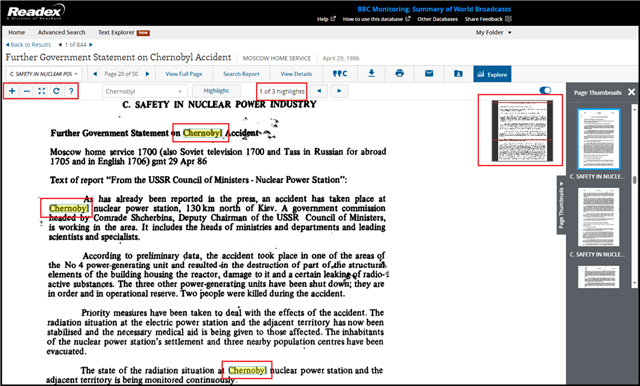Clear the Chernobyl search box with the x
640x386 pixels.
coord(180,91)
